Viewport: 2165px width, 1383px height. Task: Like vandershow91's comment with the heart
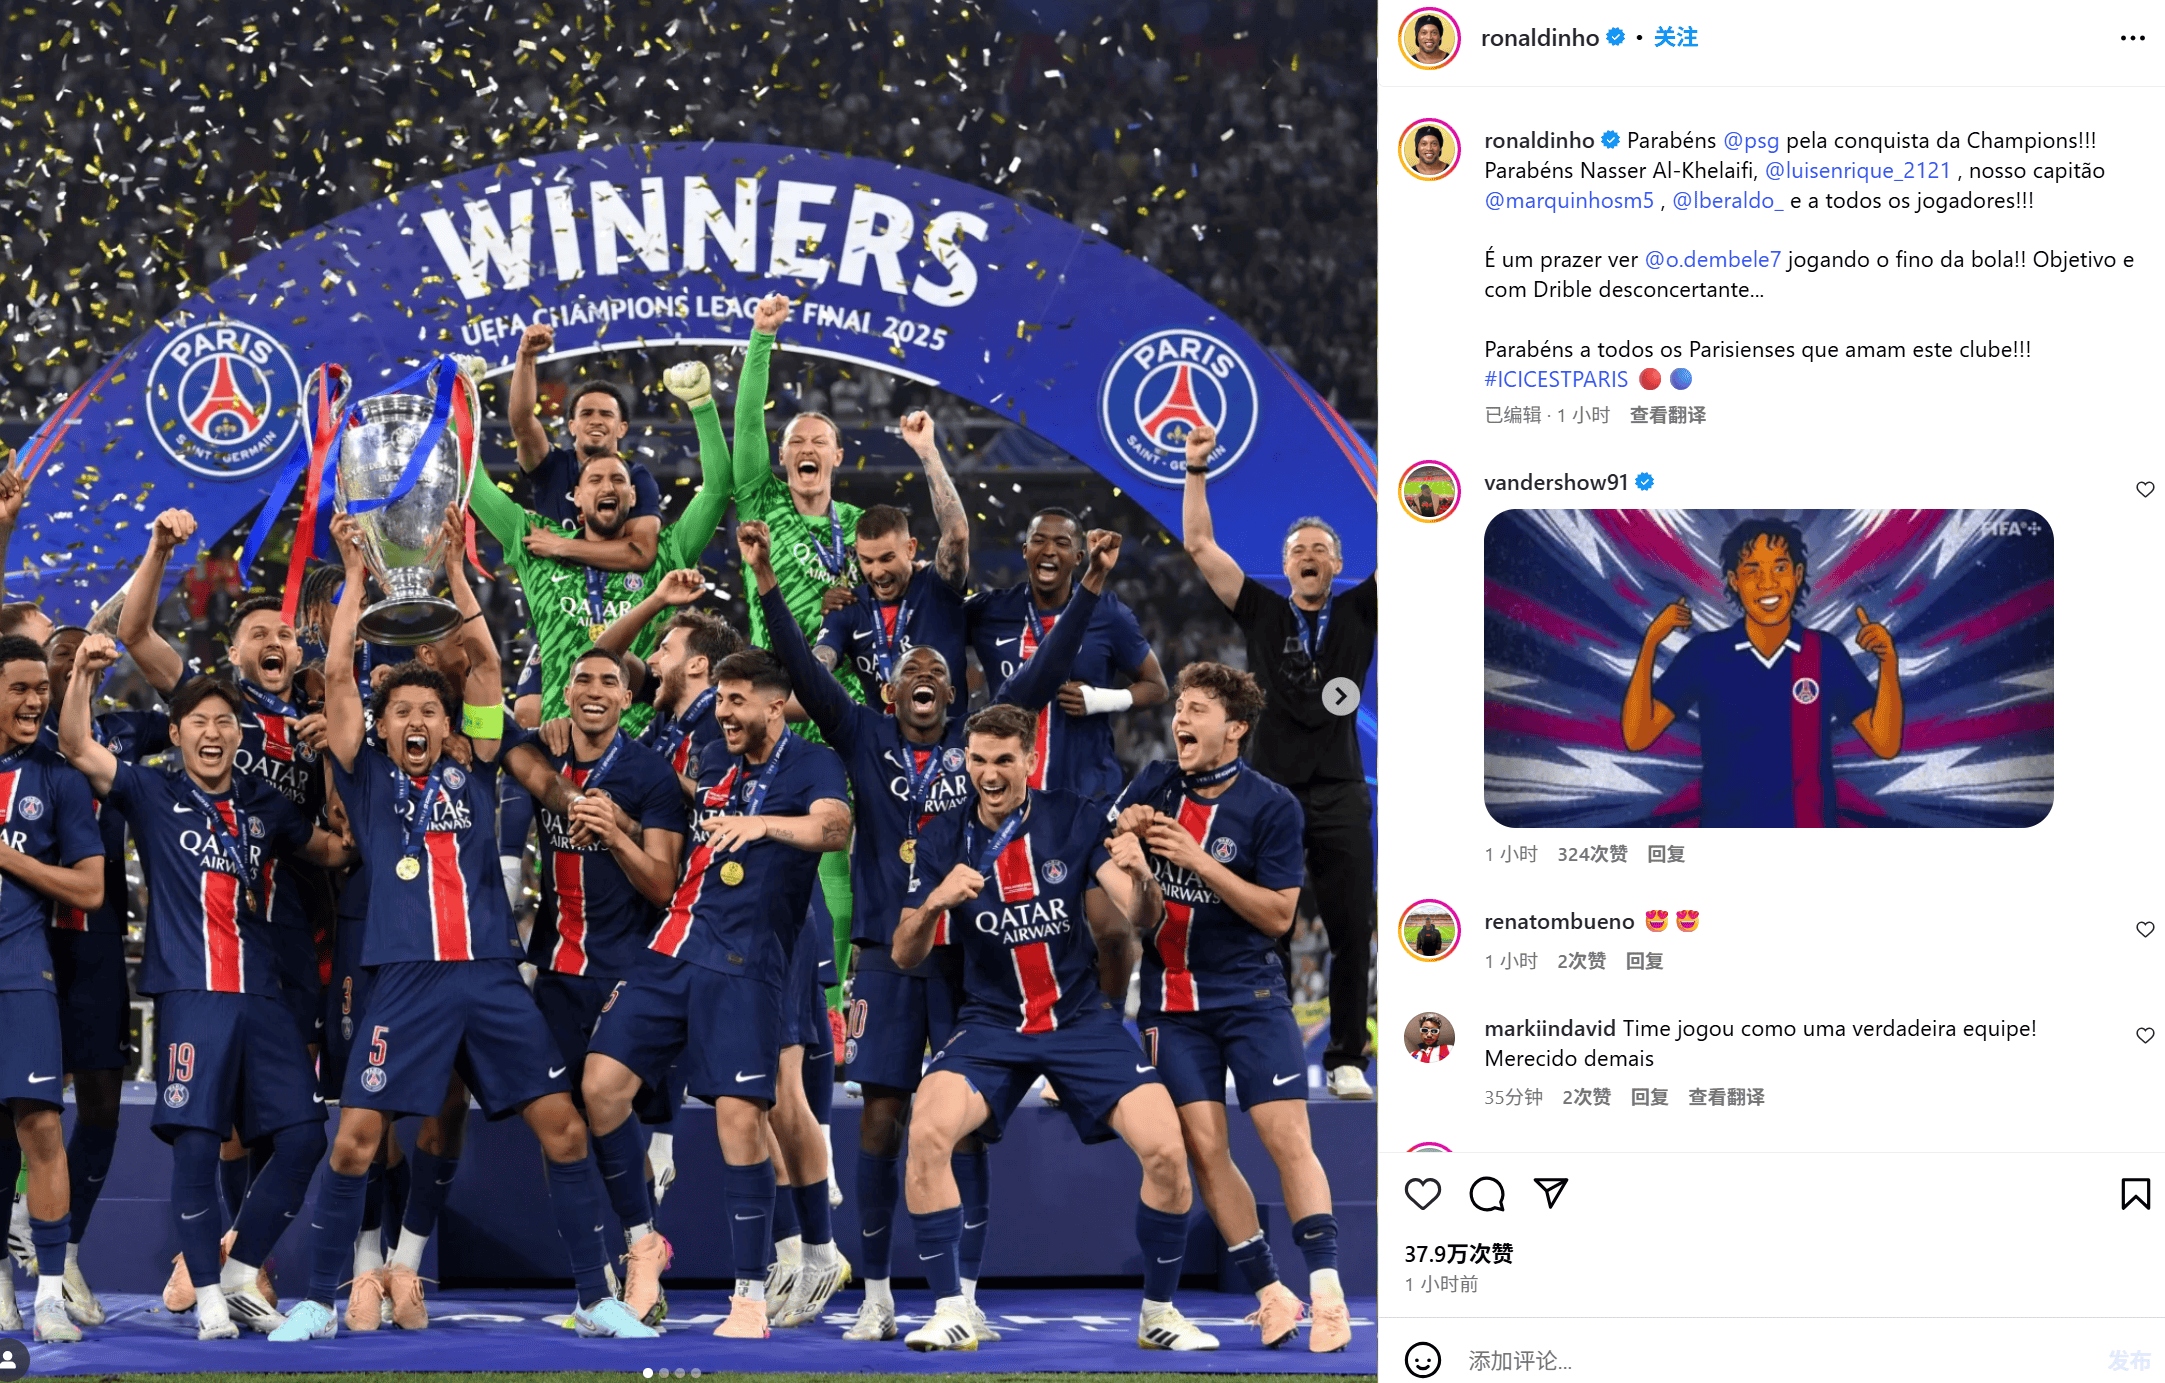pyautogui.click(x=2145, y=489)
